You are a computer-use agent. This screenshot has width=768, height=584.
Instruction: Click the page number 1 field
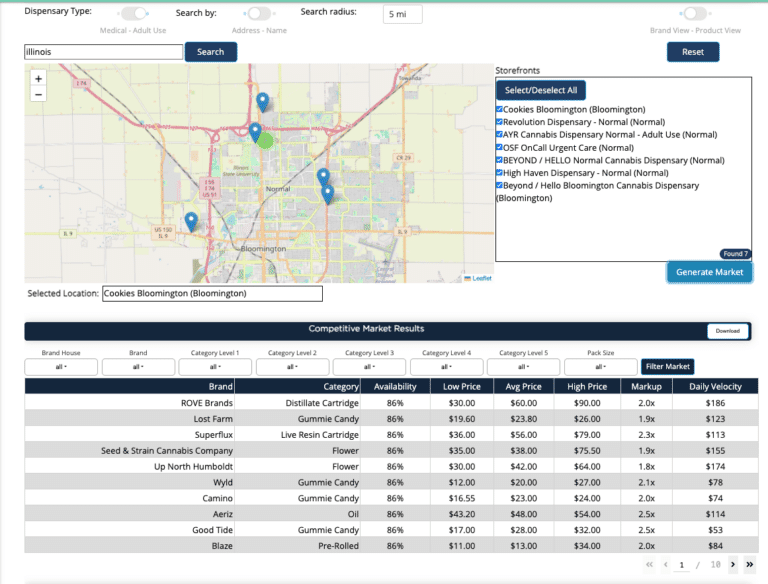pos(681,565)
